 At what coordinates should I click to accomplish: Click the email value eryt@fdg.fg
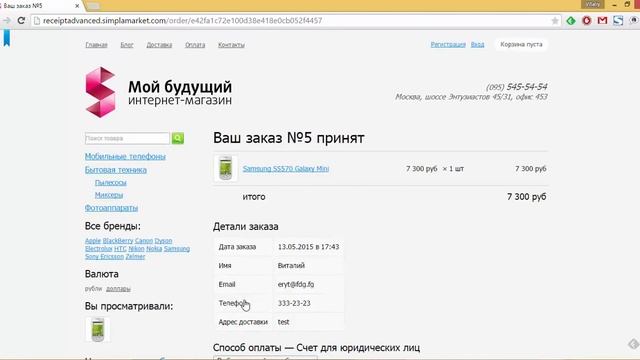point(296,284)
